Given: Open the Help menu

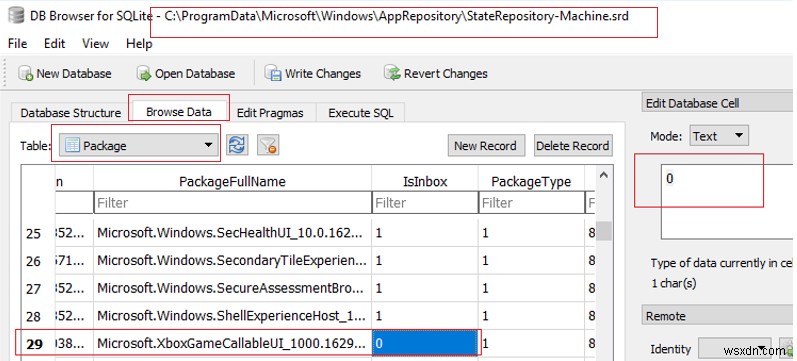Looking at the screenshot, I should [139, 44].
